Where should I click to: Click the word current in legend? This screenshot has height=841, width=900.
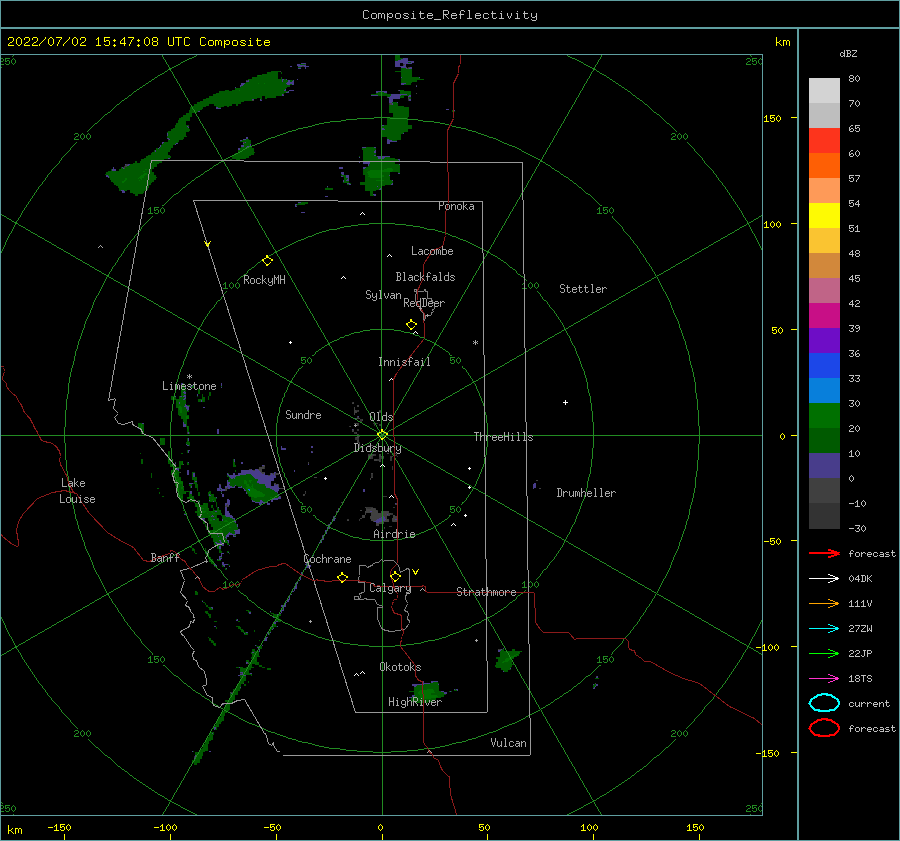coord(869,703)
